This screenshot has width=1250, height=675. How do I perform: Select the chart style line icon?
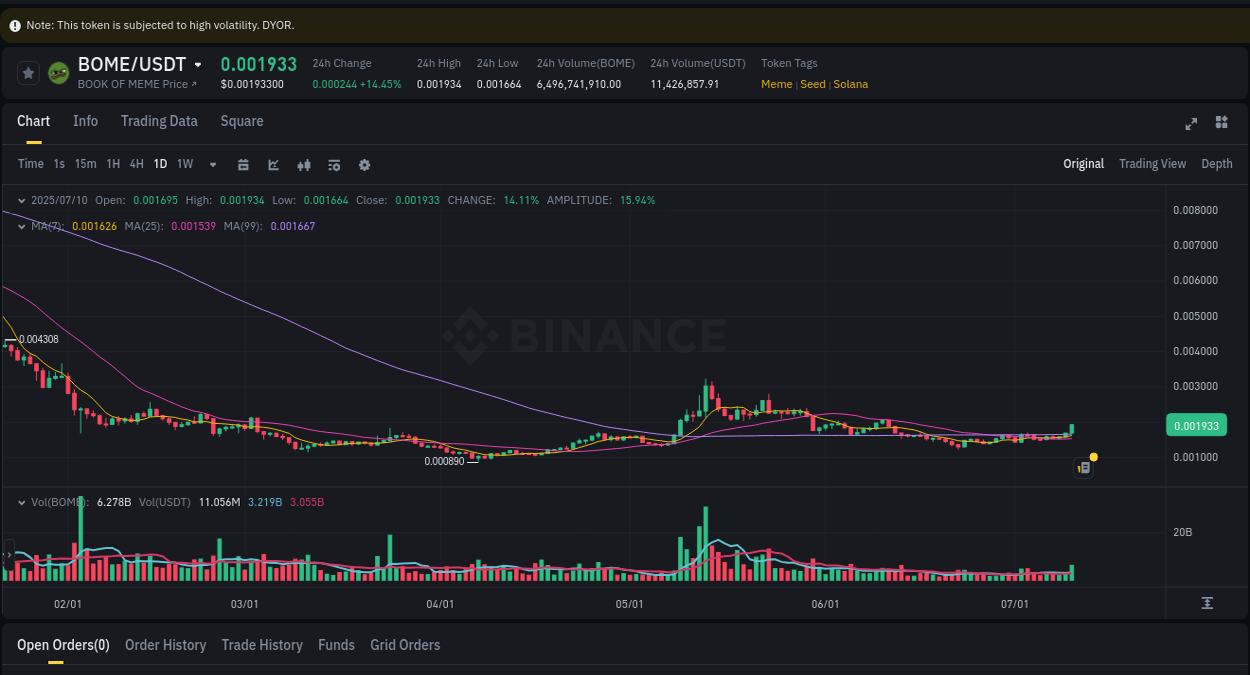pyautogui.click(x=273, y=164)
